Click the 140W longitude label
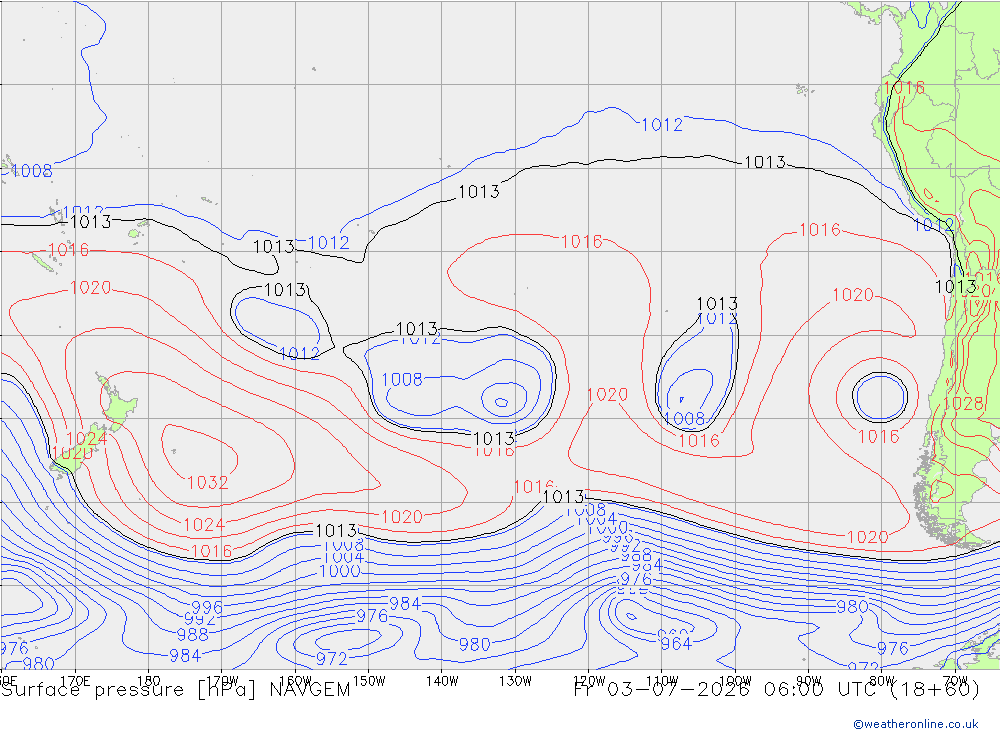This screenshot has width=1000, height=733. (x=442, y=681)
